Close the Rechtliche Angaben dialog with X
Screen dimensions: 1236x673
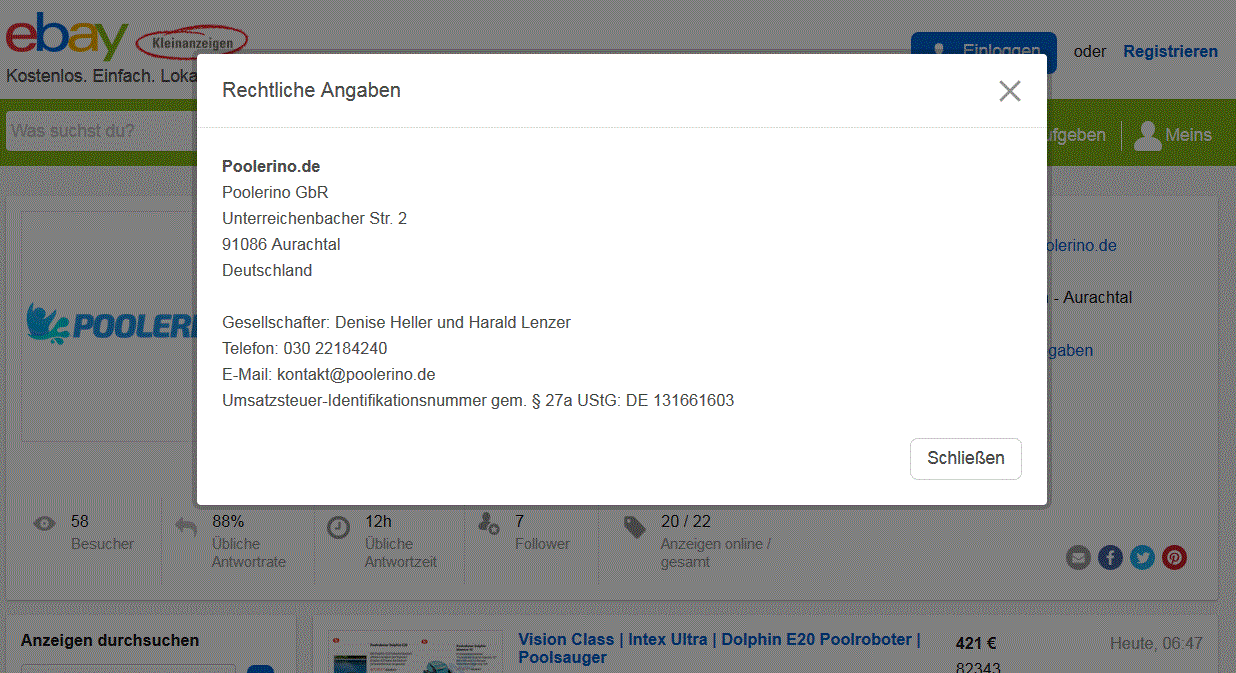point(1010,91)
